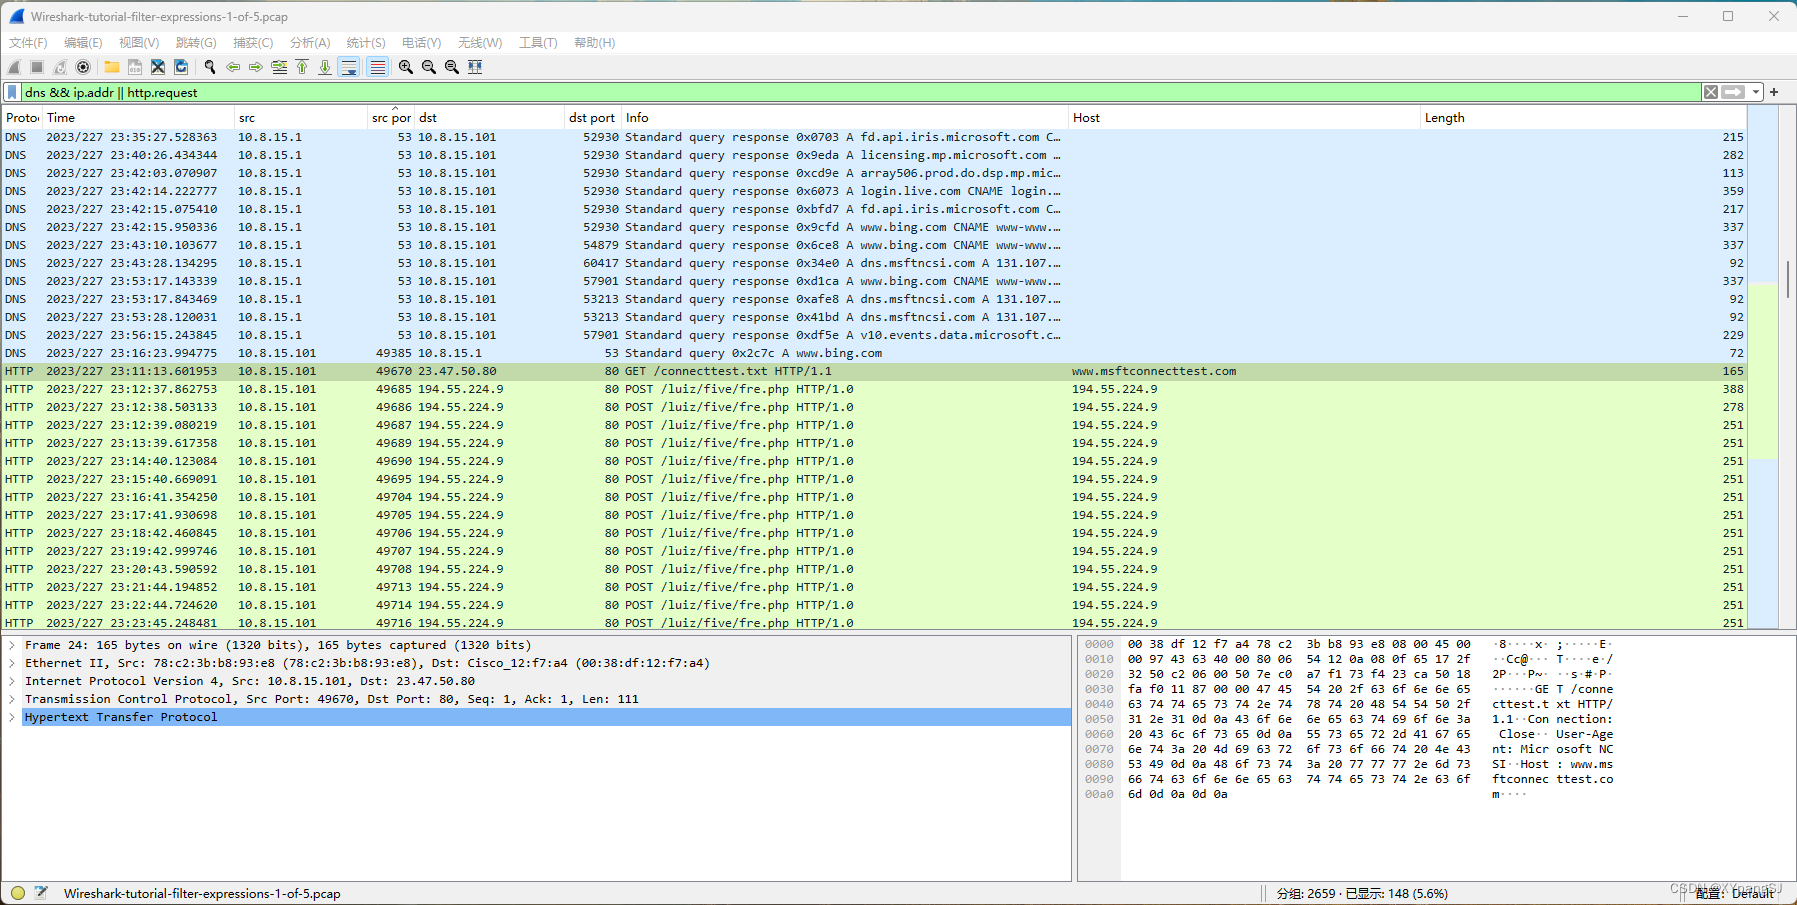Viewport: 1797px width, 905px height.
Task: Go forward with the right green arrow
Action: tap(256, 67)
